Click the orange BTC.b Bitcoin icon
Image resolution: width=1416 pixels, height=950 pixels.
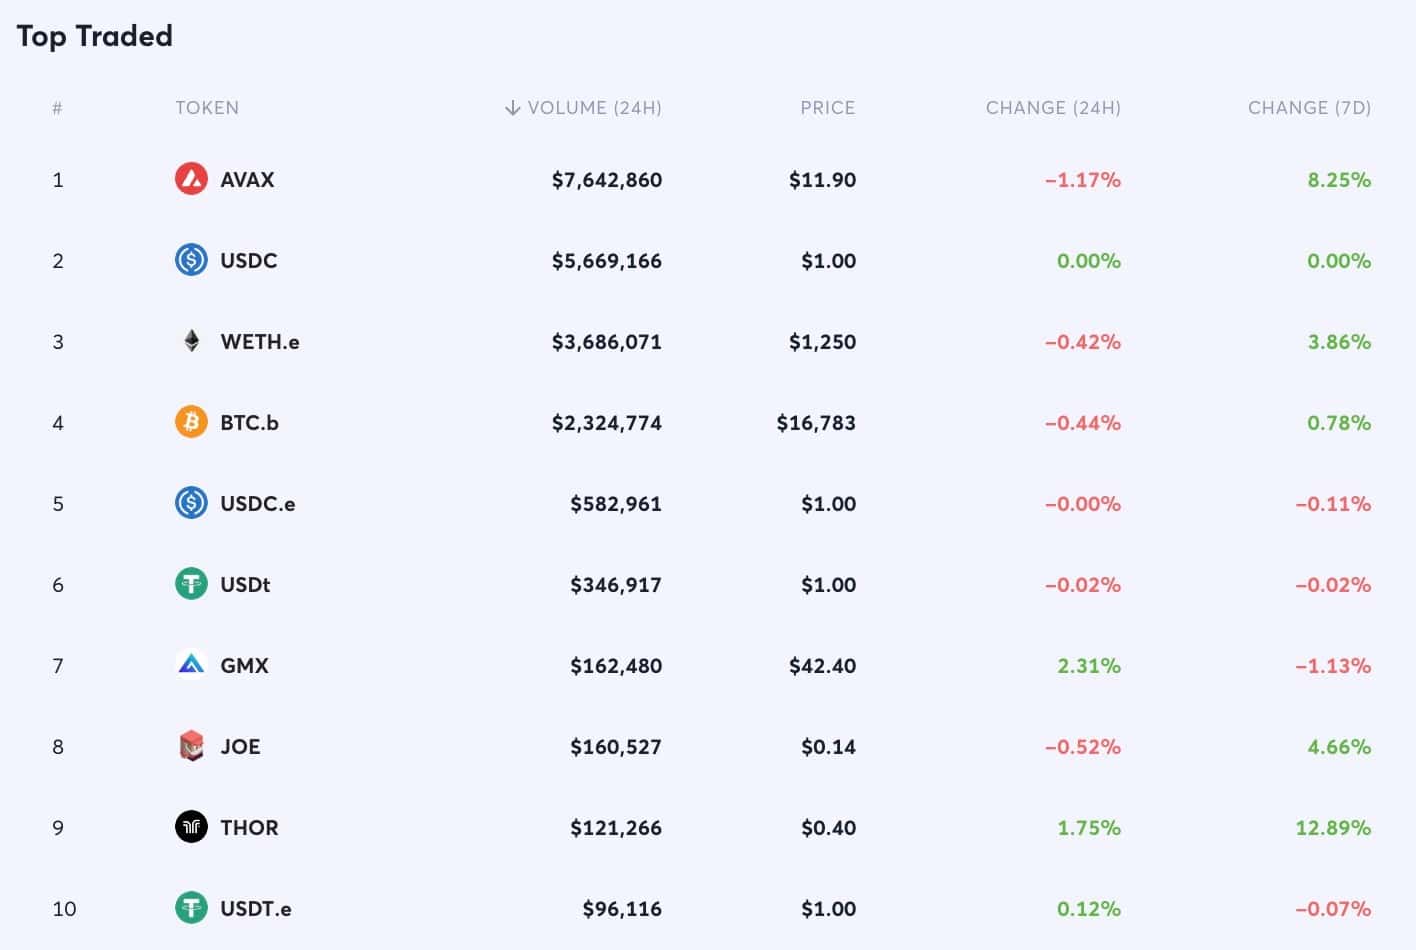click(x=191, y=422)
